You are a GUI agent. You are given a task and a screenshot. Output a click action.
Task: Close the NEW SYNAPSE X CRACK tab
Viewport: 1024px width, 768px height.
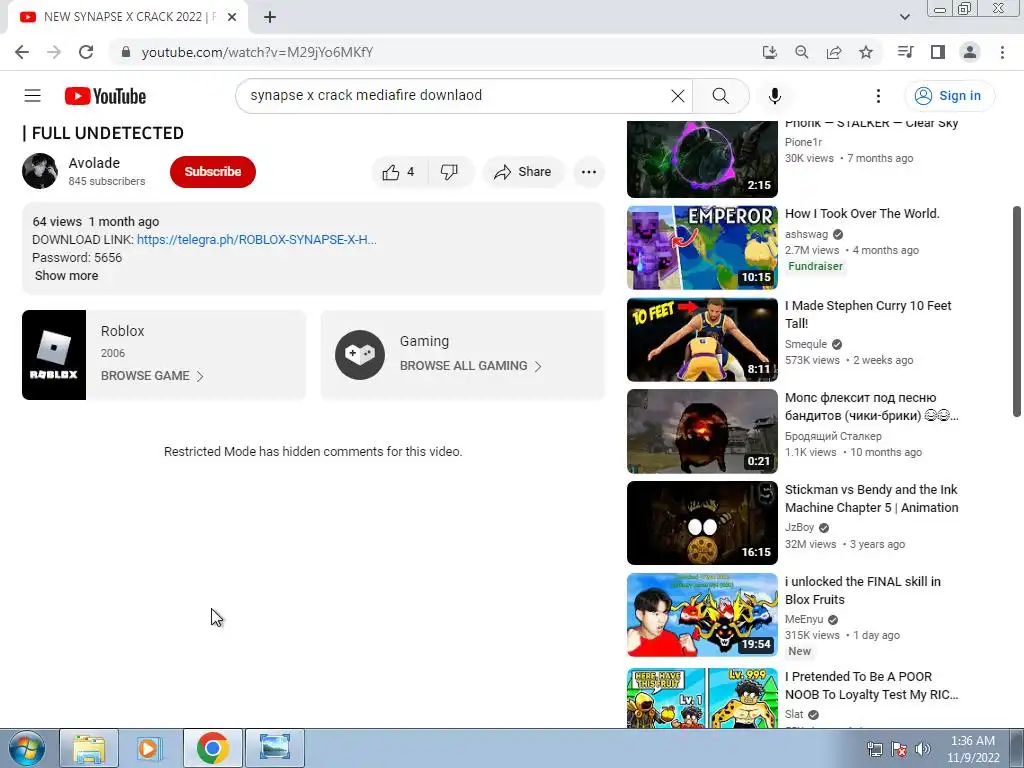[x=232, y=17]
